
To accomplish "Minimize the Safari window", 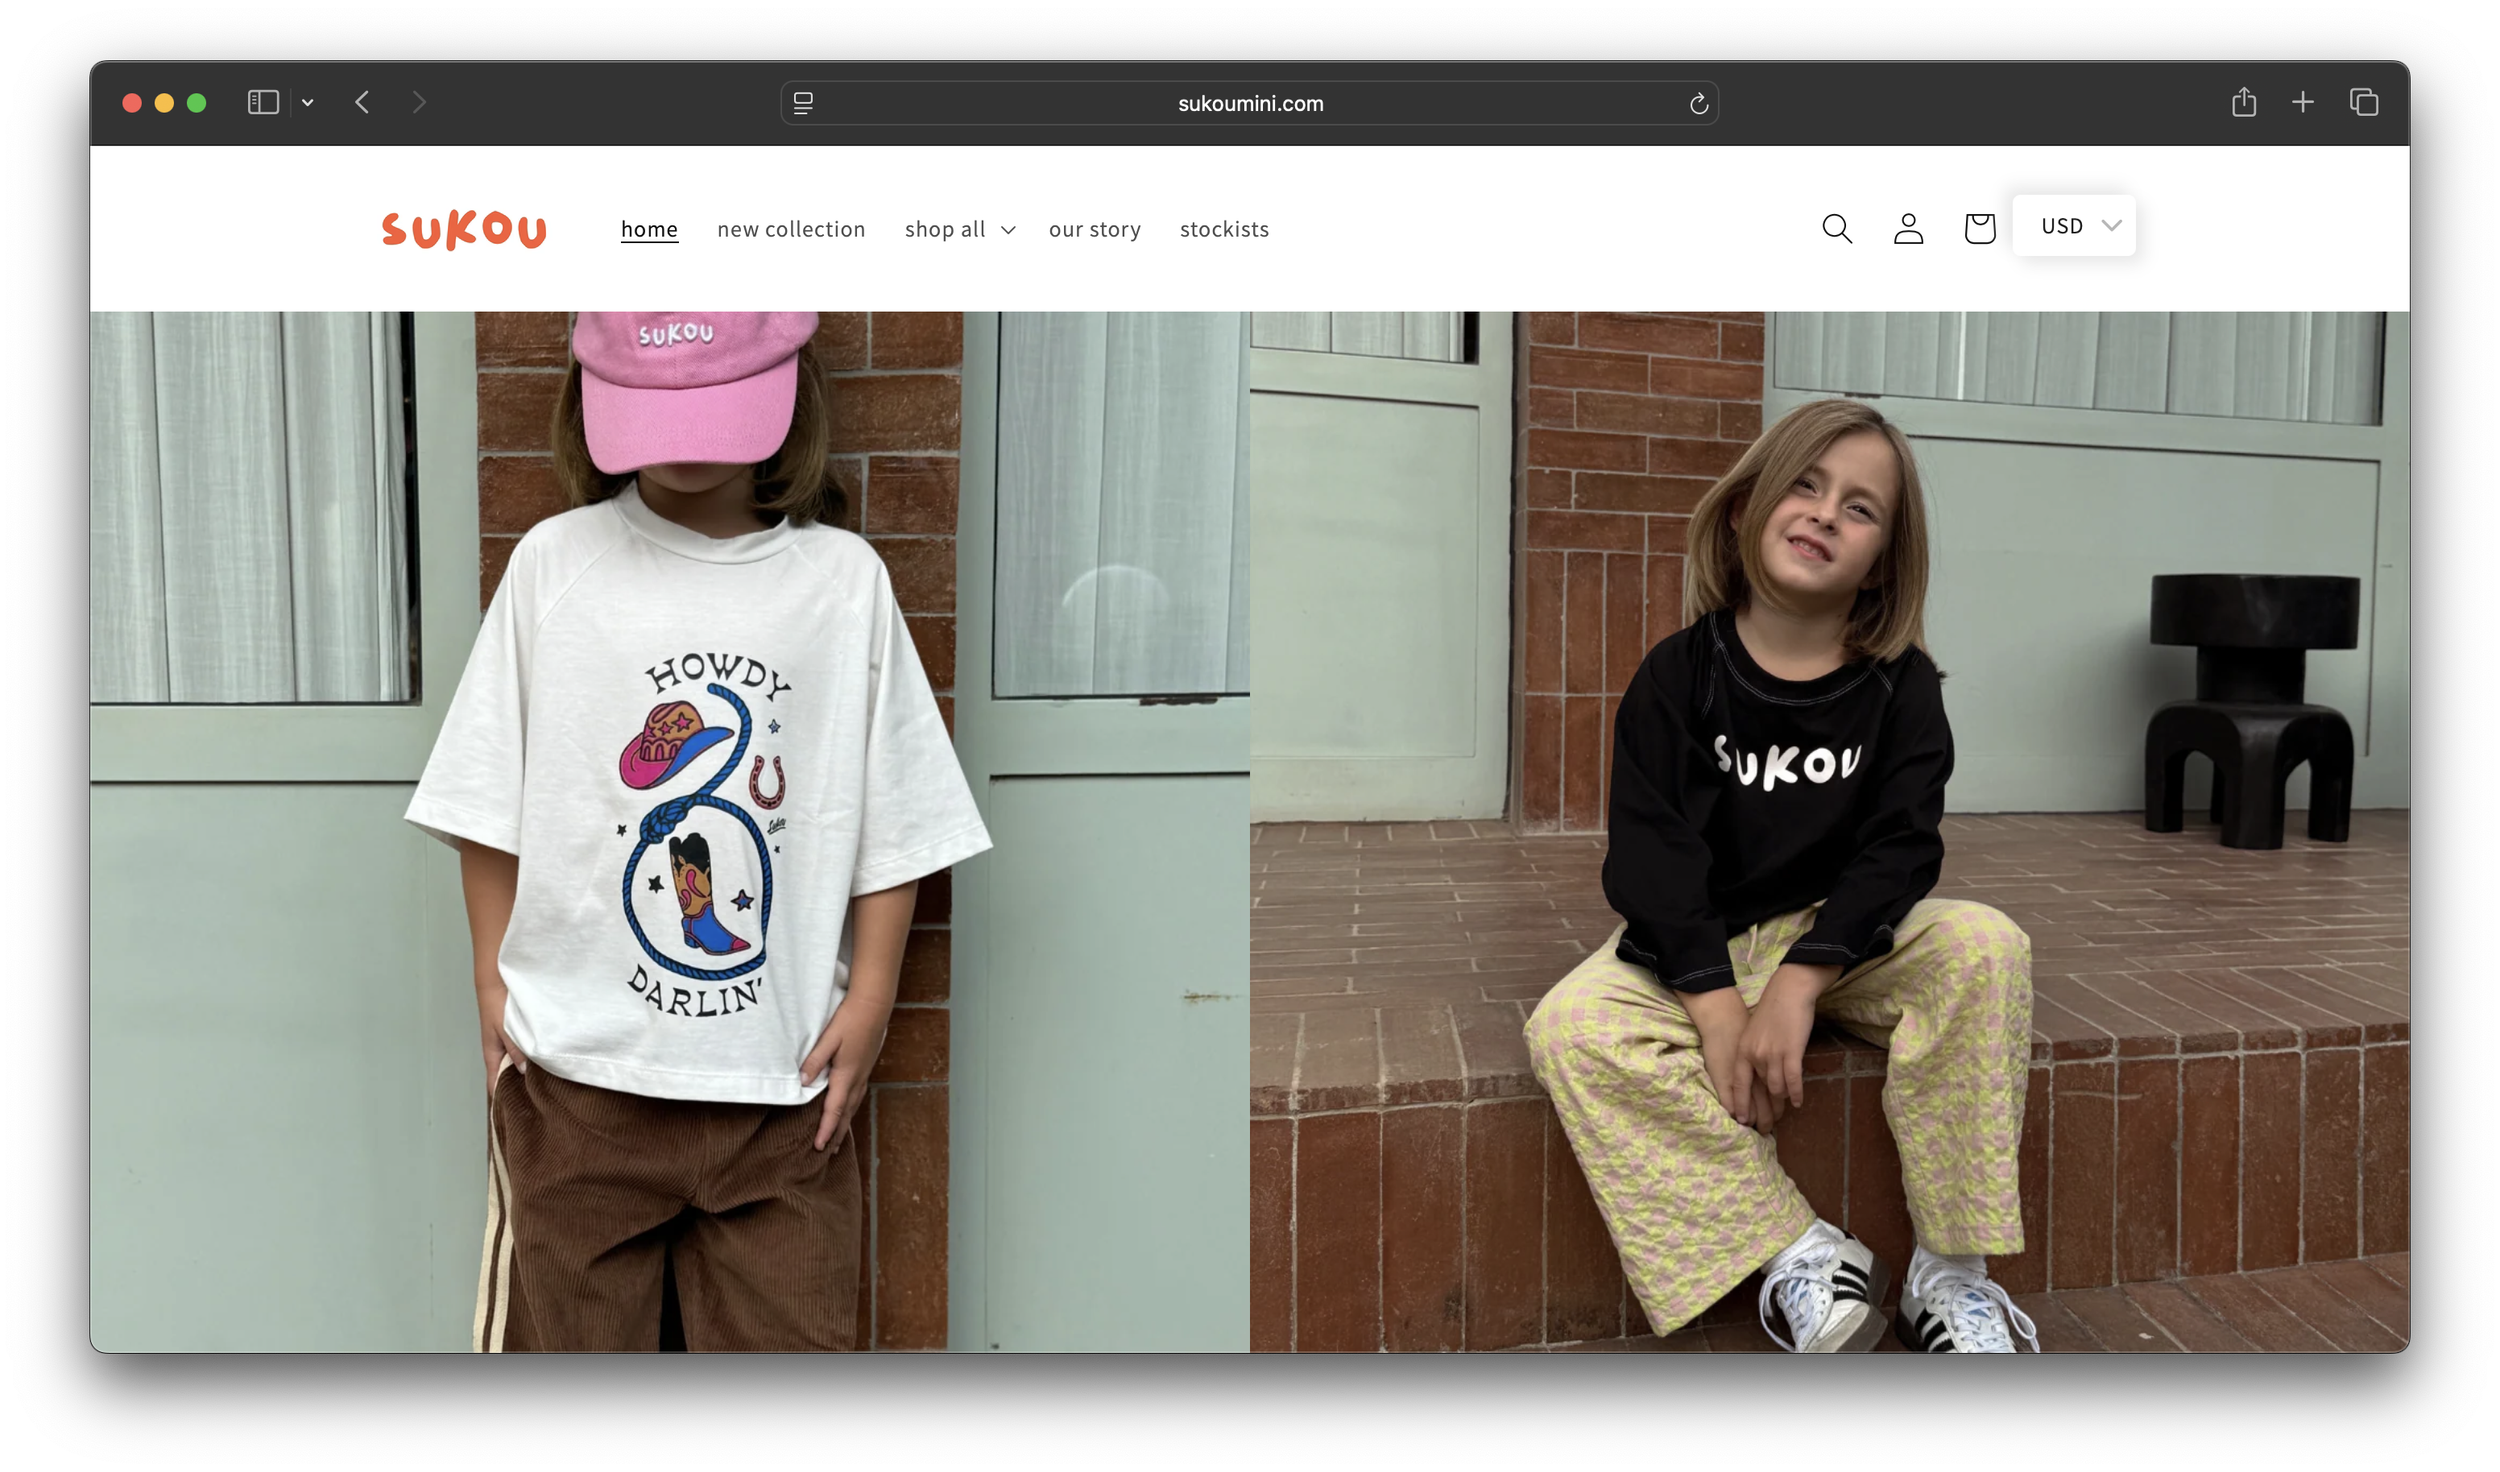I will pyautogui.click(x=164, y=103).
